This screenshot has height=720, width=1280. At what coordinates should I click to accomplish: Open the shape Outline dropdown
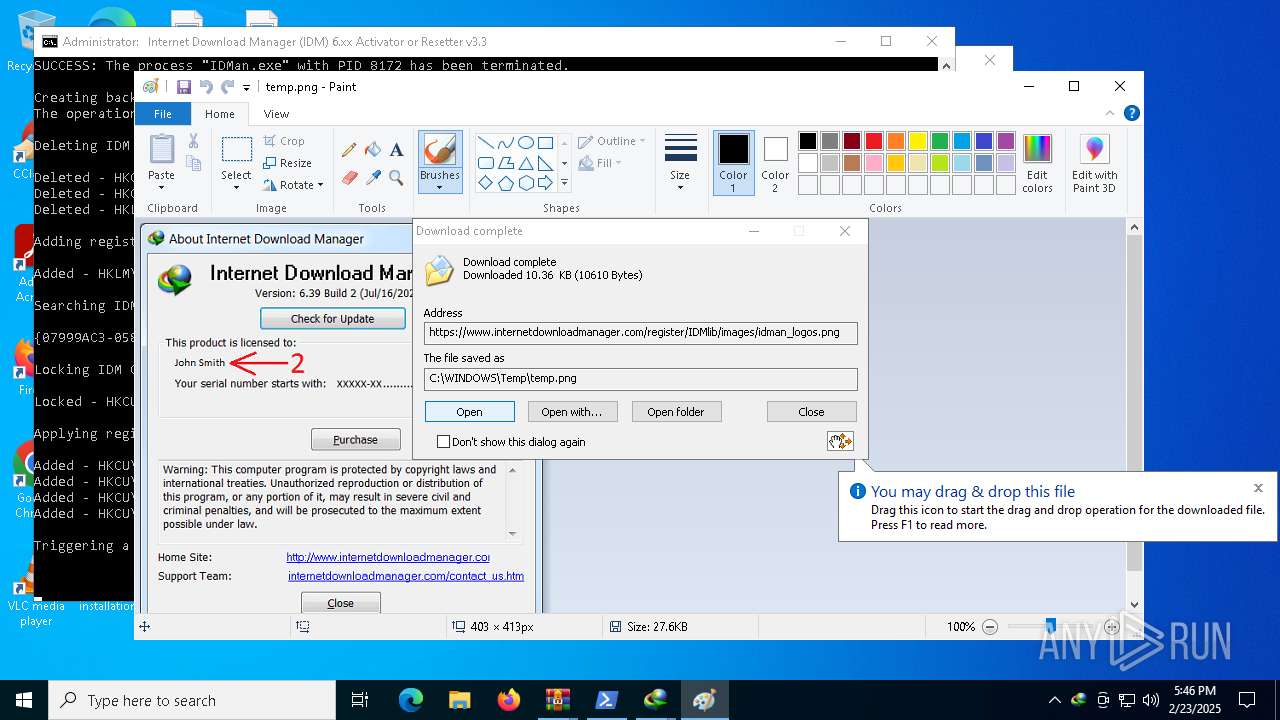click(x=611, y=141)
